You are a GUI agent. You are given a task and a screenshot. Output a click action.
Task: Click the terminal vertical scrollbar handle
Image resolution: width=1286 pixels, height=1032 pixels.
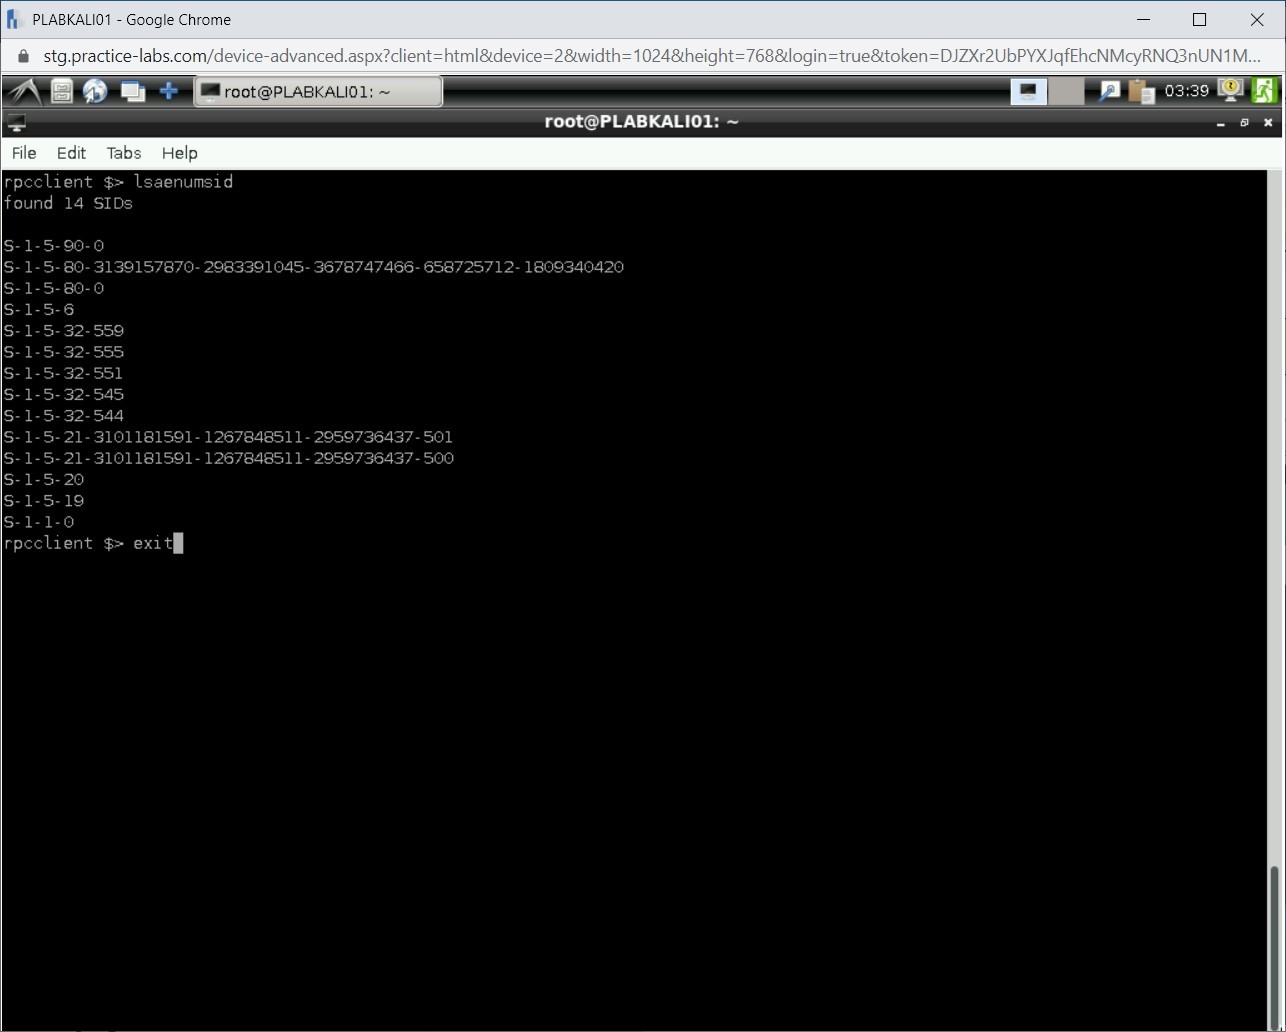pyautogui.click(x=1275, y=940)
